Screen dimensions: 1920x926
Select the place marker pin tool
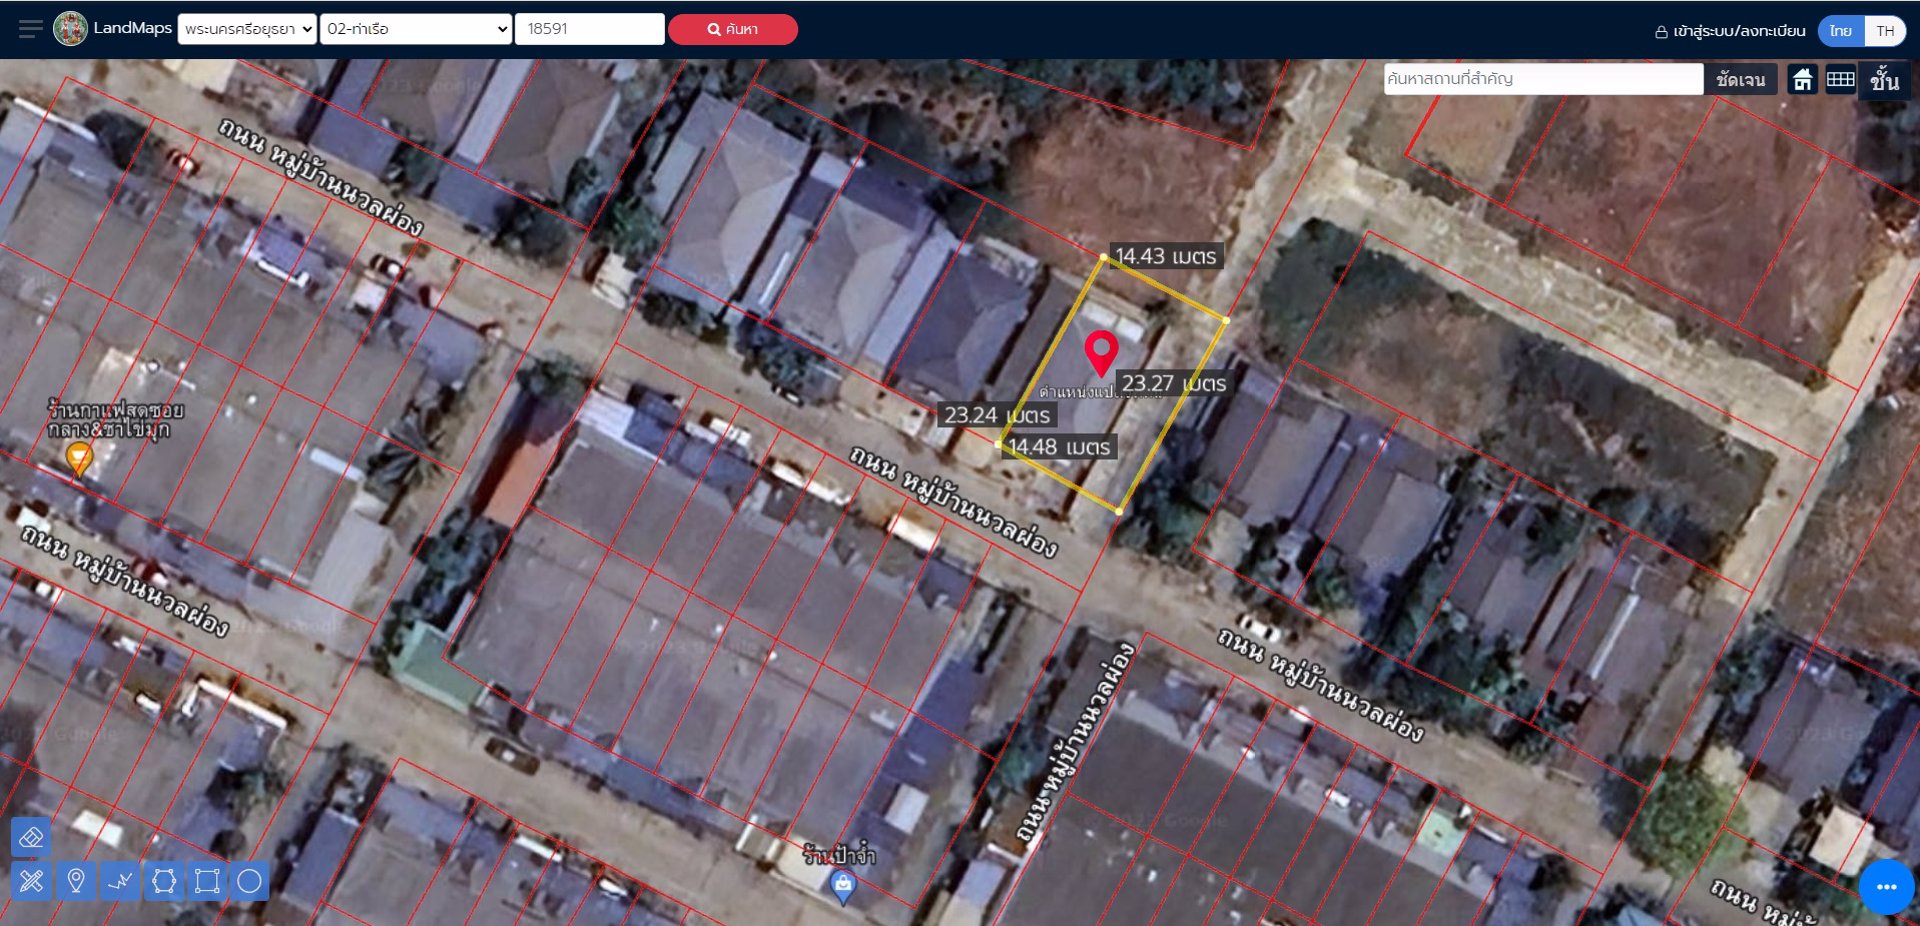tap(75, 881)
